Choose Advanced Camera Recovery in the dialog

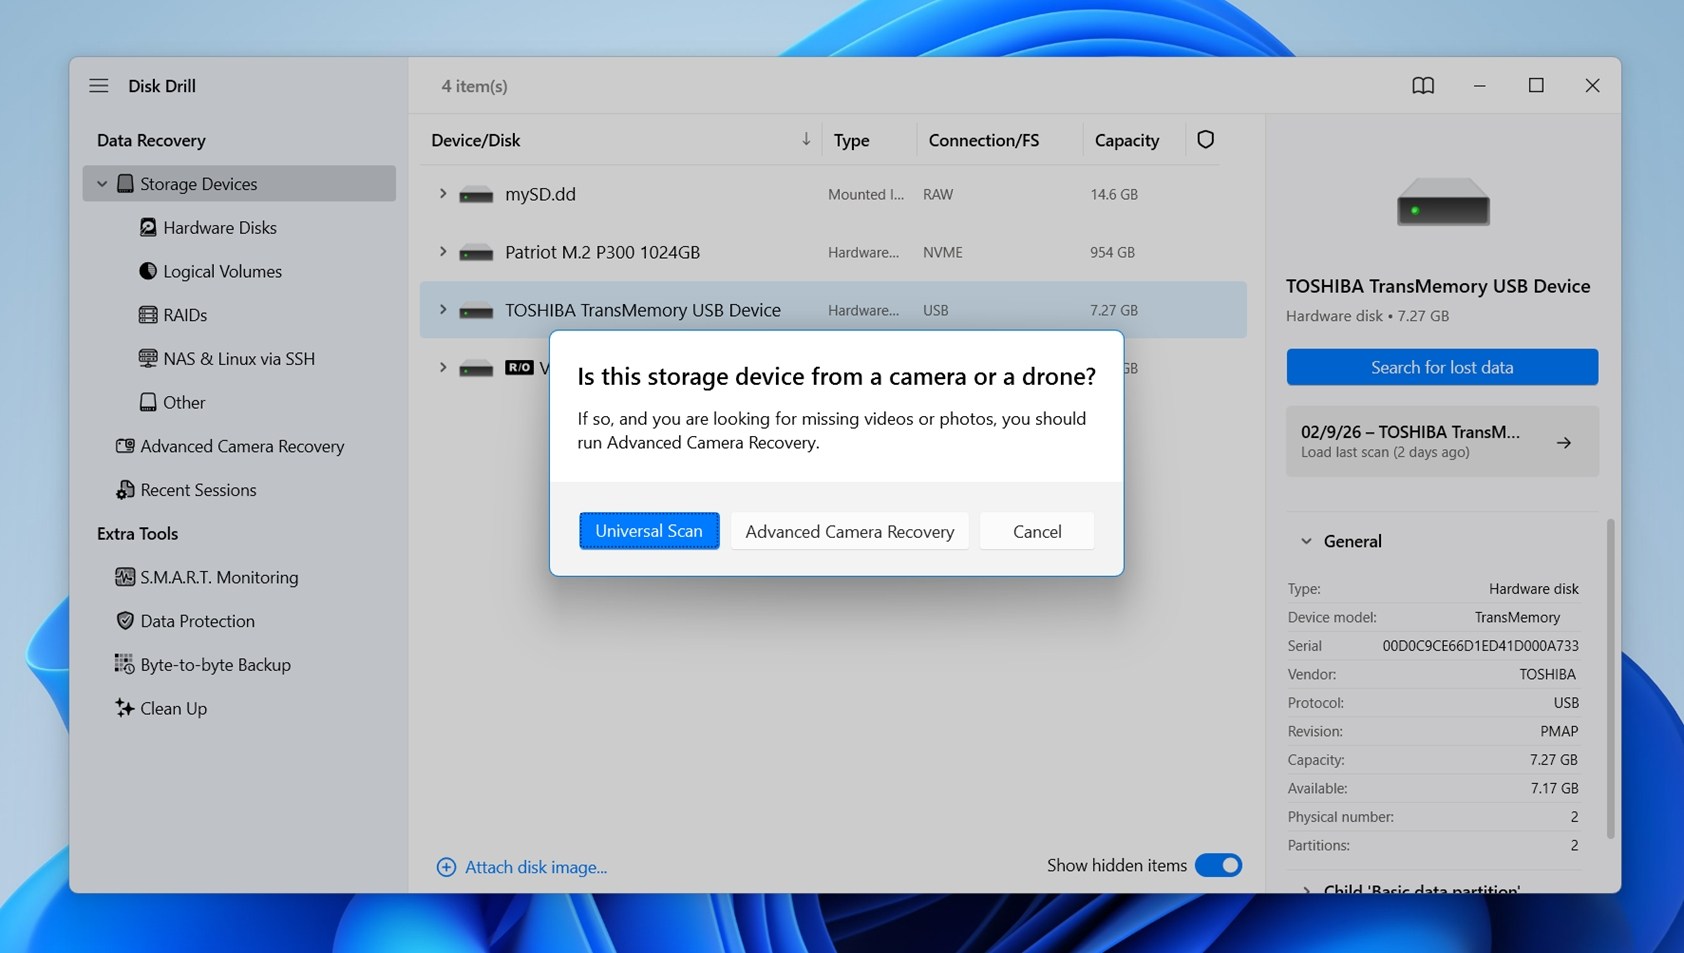[849, 531]
